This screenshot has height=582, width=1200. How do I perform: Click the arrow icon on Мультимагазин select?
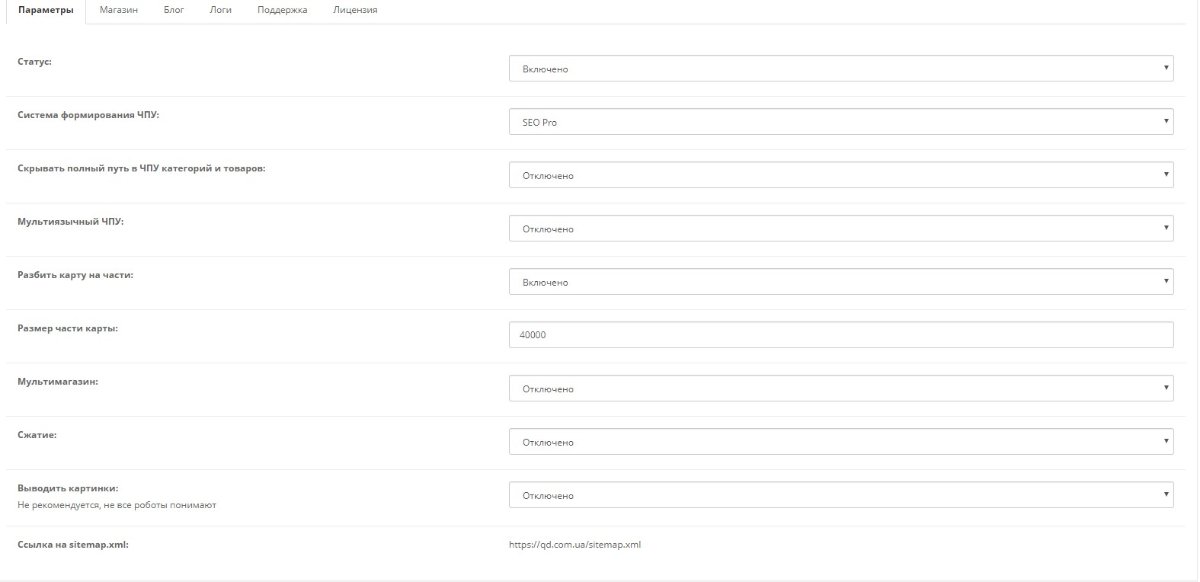(1166, 389)
